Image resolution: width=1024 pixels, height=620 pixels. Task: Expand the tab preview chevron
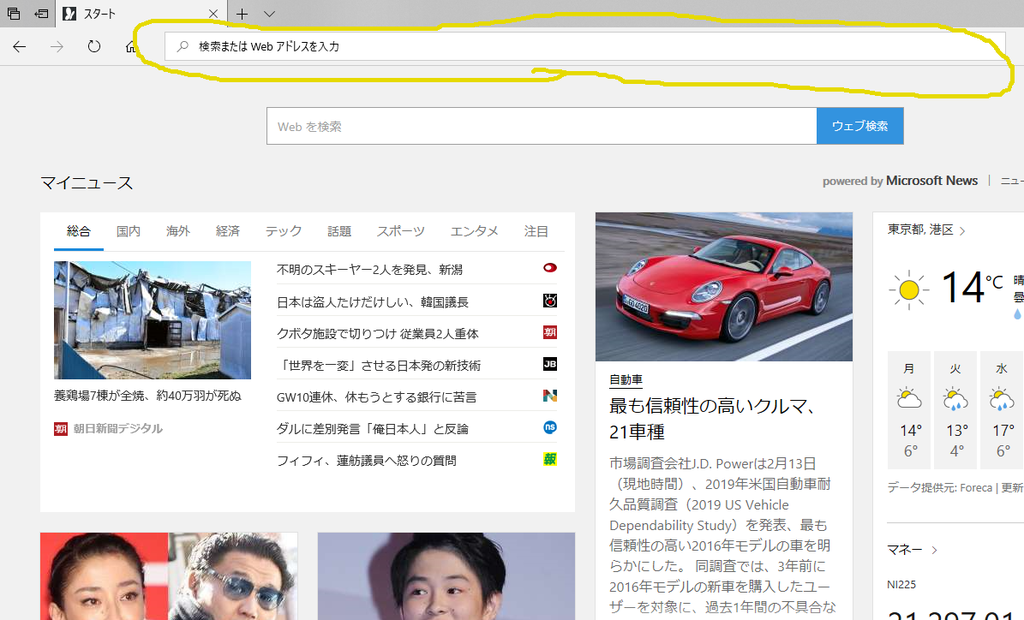[x=269, y=14]
